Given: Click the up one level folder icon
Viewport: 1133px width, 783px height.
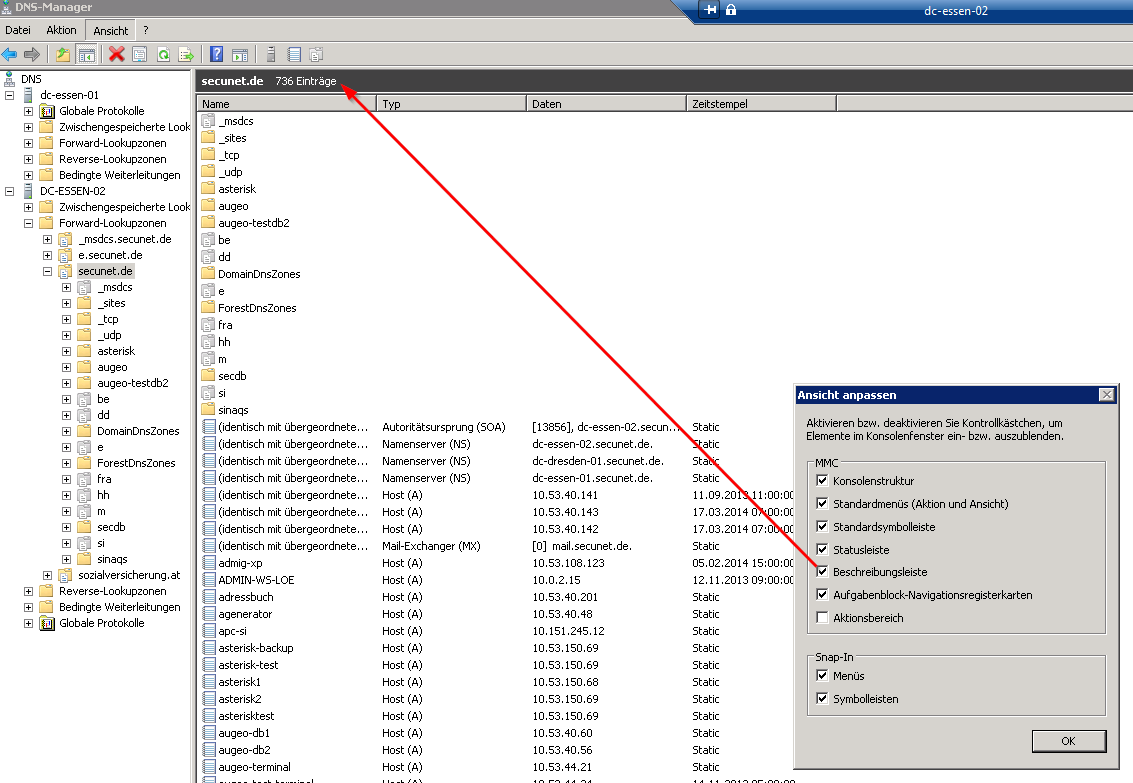Looking at the screenshot, I should [x=63, y=54].
